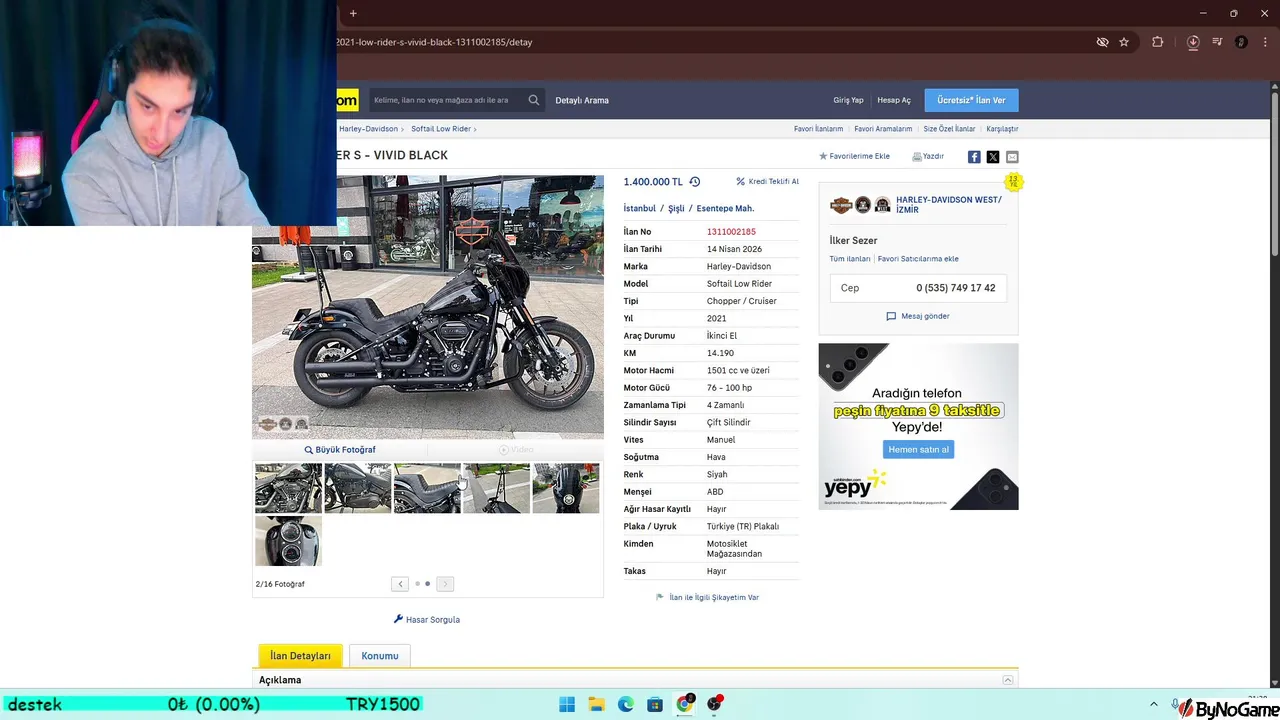Open Windows Start menu
This screenshot has height=720, width=1280.
[567, 704]
